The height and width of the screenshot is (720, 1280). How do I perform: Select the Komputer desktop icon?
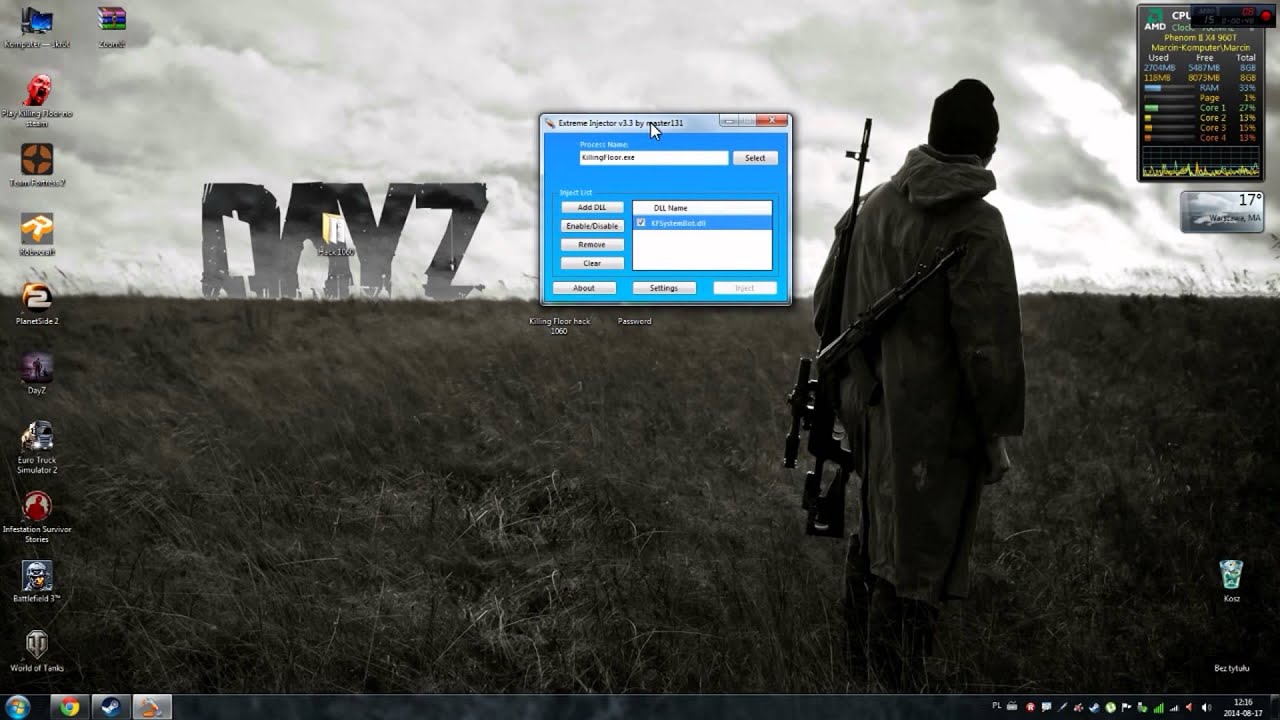[x=37, y=28]
